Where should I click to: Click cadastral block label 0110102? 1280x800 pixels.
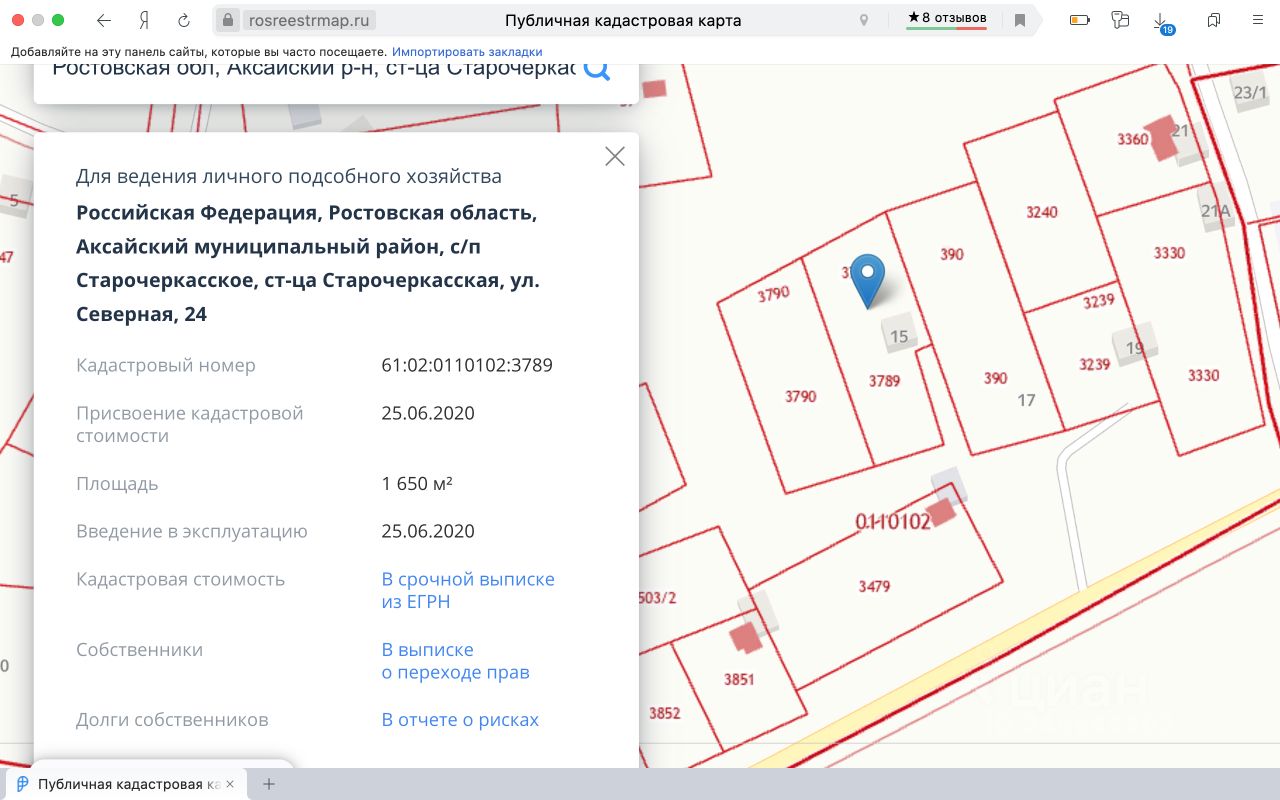[x=892, y=521]
